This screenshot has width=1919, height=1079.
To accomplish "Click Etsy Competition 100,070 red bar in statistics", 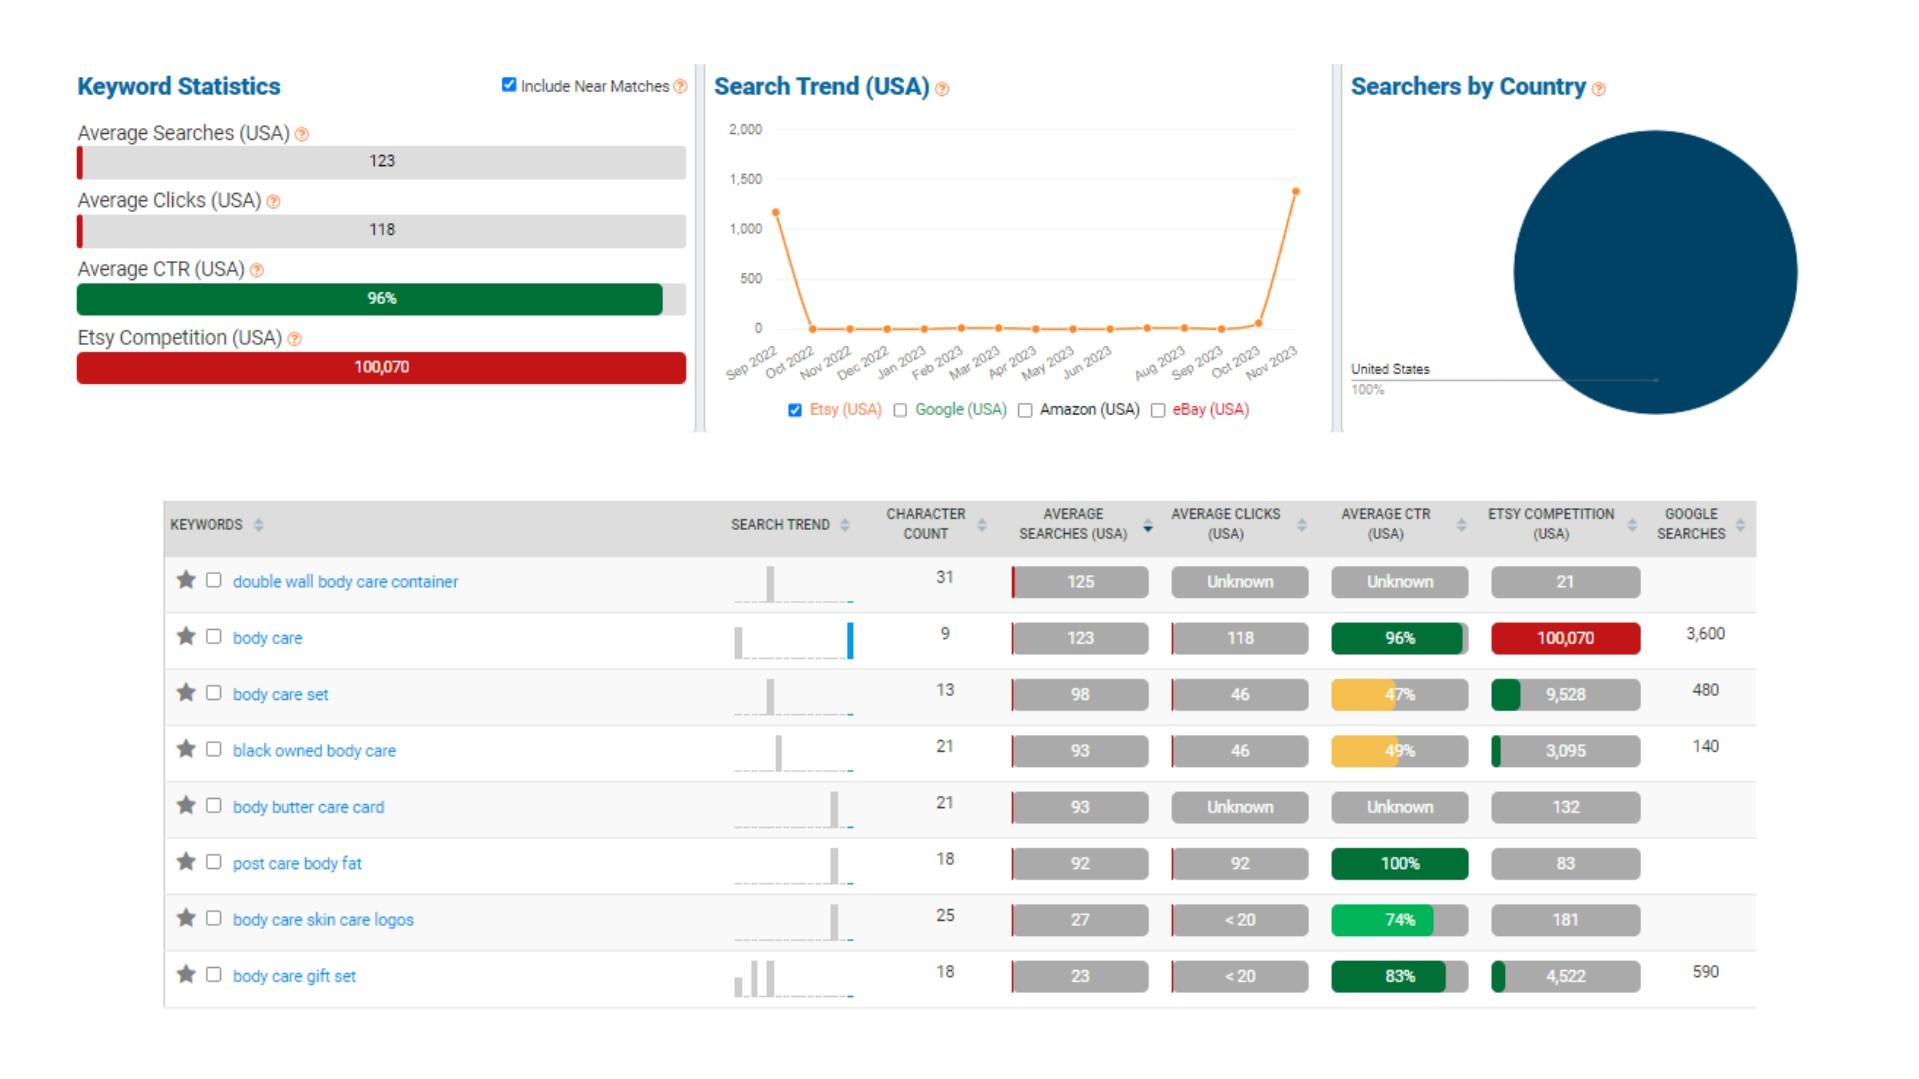I will pyautogui.click(x=381, y=367).
